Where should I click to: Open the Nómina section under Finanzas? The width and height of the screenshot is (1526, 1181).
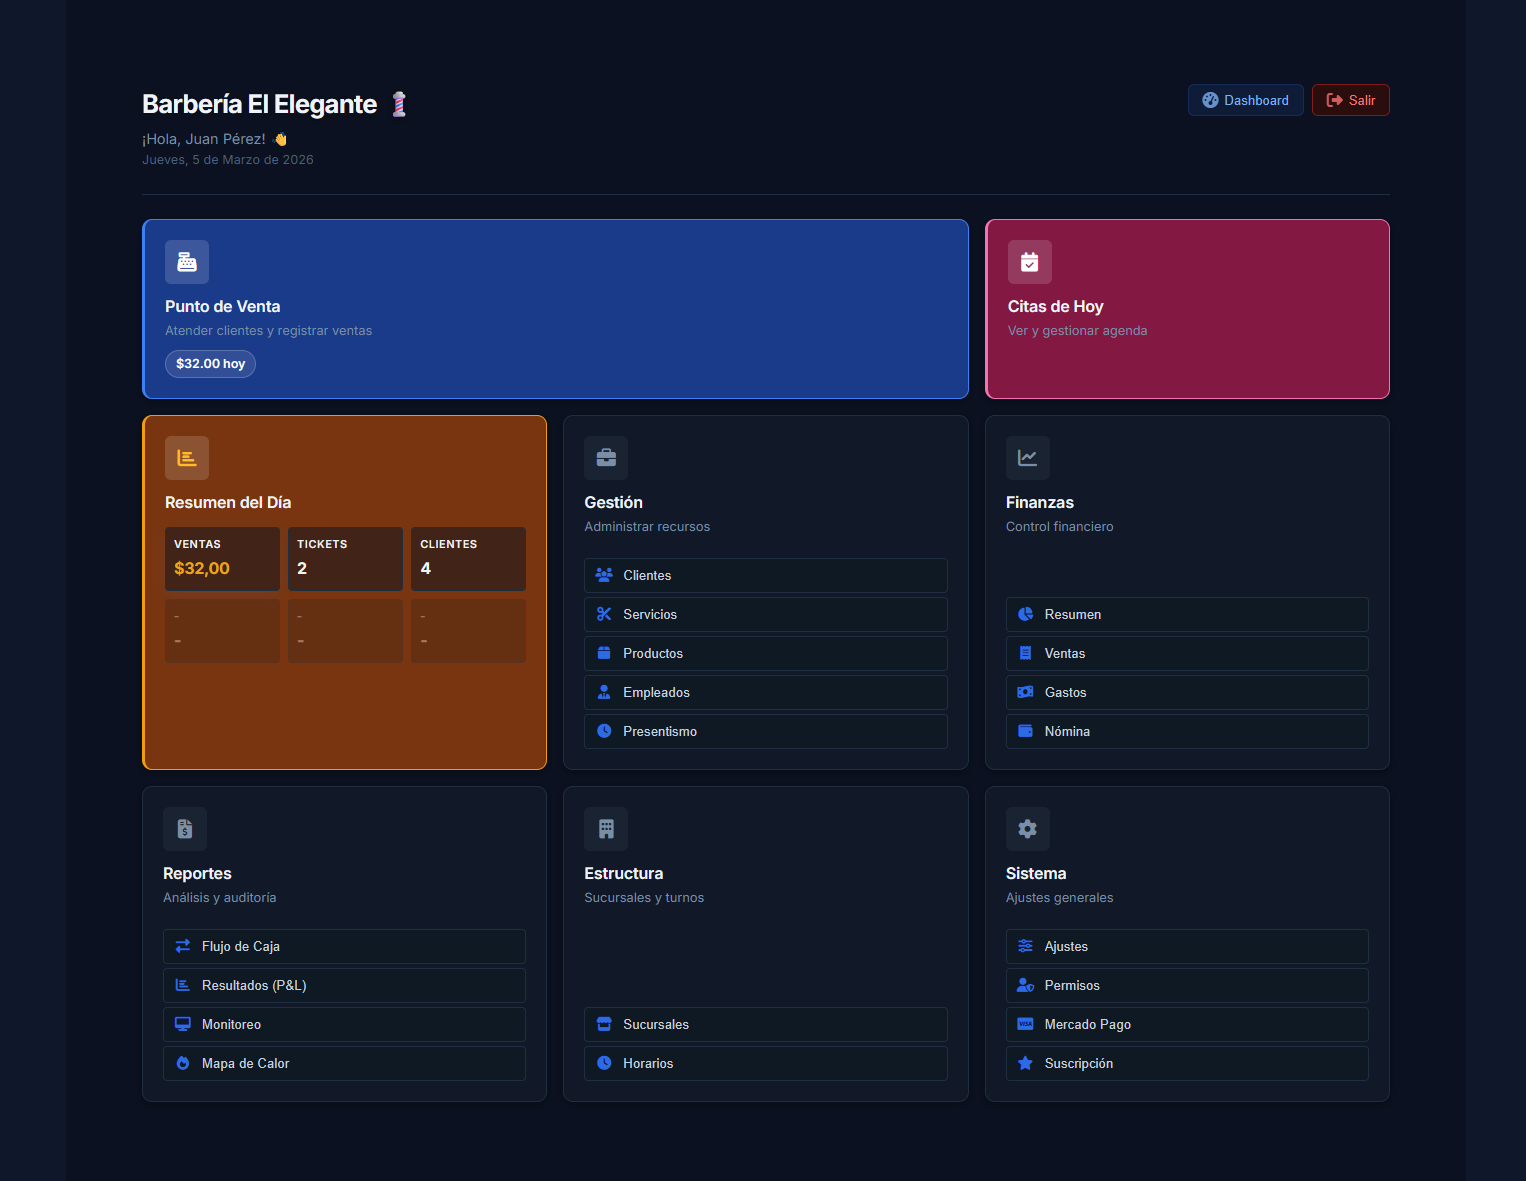1187,731
